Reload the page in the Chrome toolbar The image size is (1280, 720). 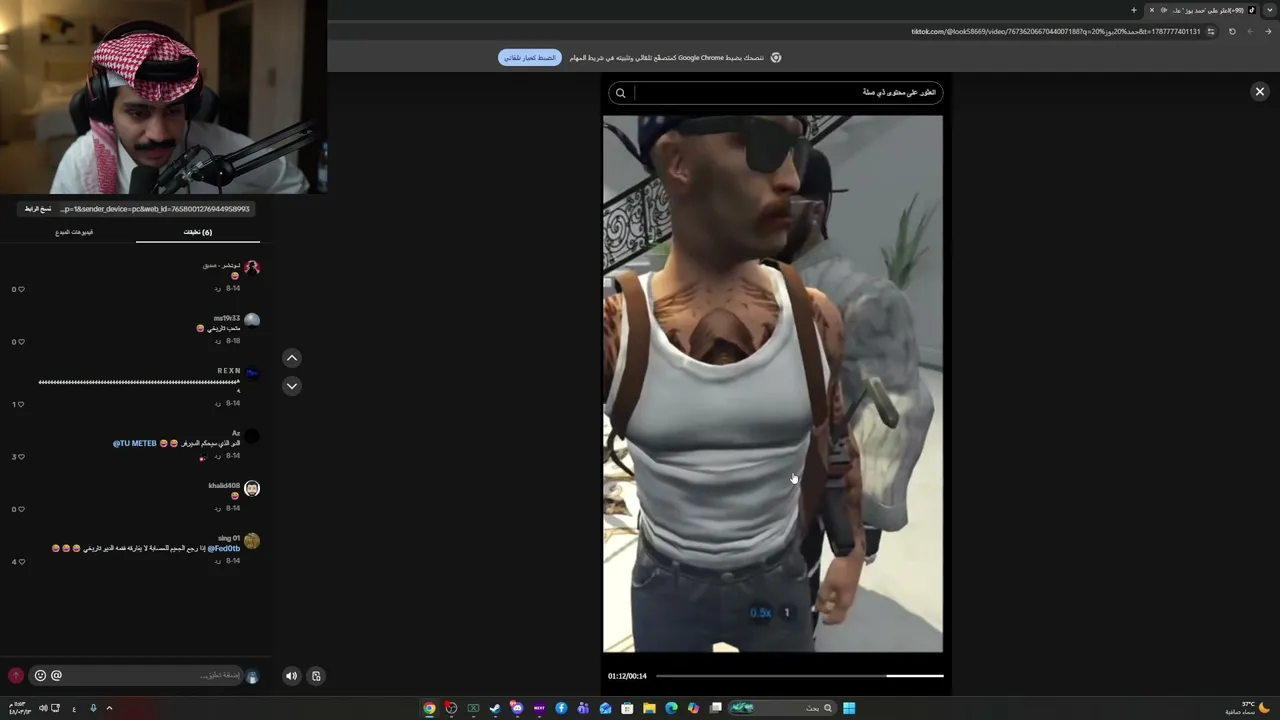[1232, 31]
